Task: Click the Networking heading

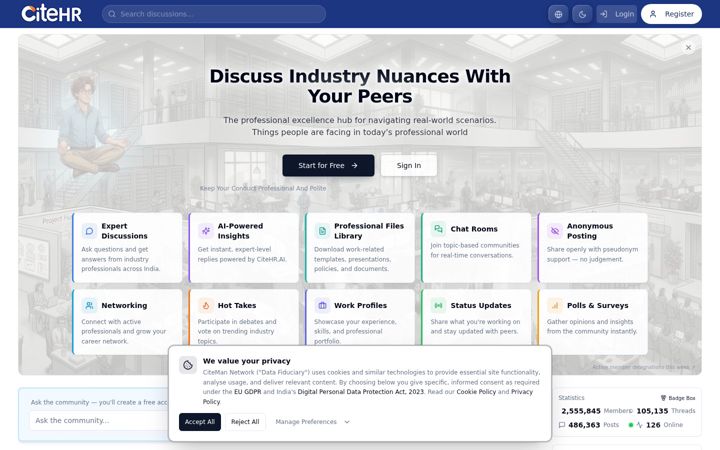Action: point(124,305)
